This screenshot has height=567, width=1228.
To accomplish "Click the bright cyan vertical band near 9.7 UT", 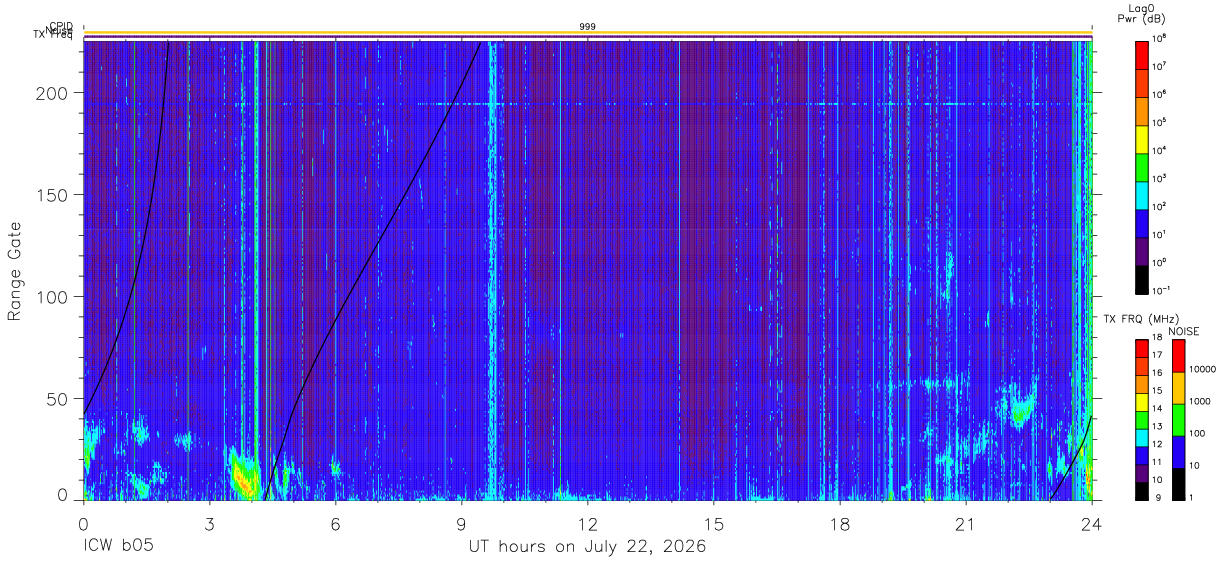I will tap(490, 270).
